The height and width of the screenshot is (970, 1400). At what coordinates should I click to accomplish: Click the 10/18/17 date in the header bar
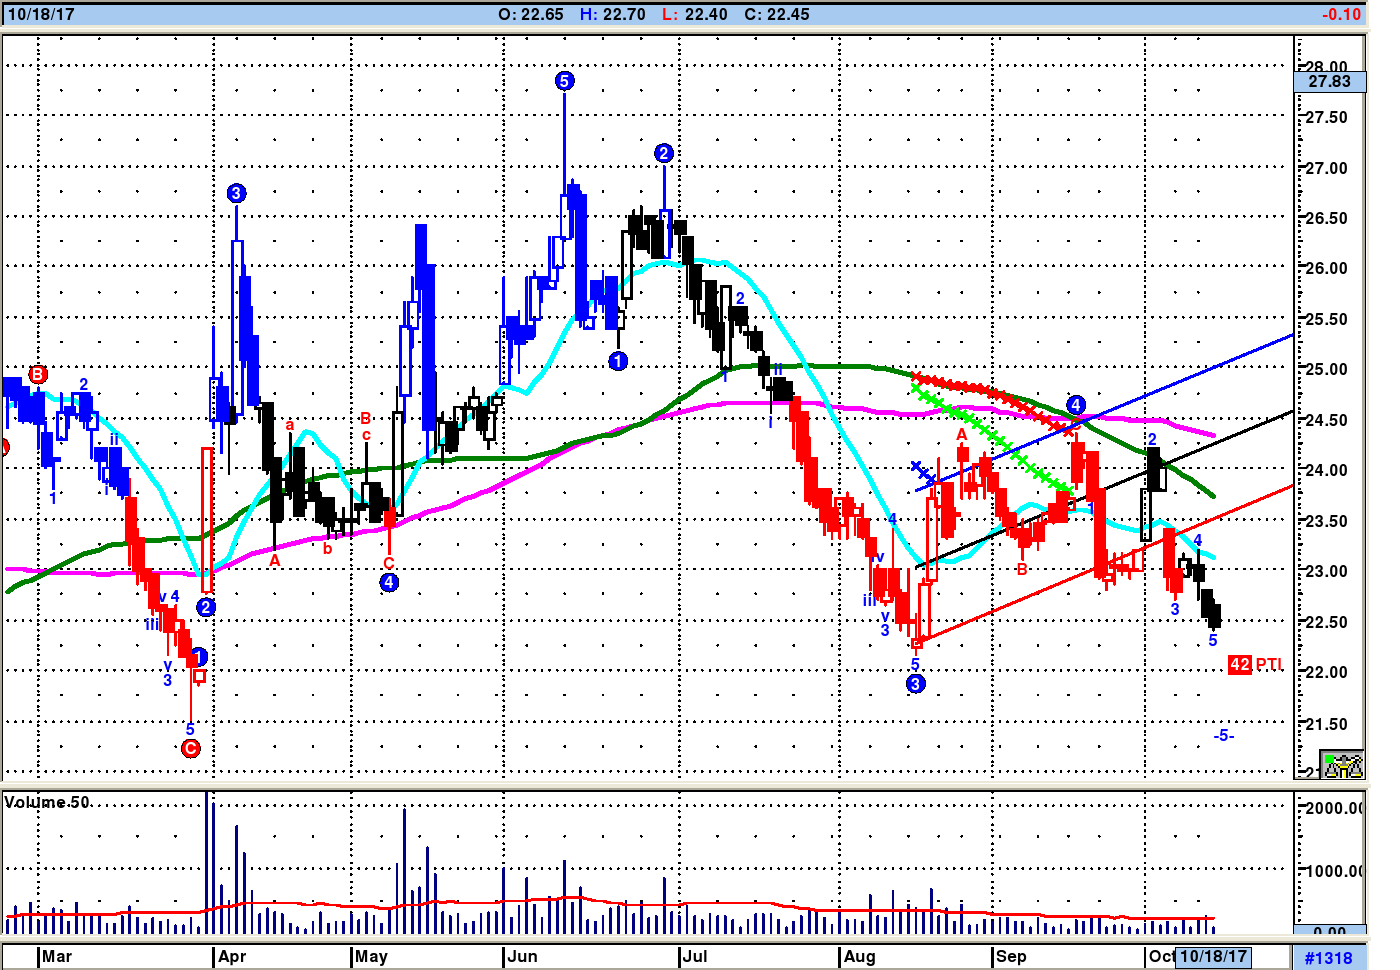click(x=41, y=14)
